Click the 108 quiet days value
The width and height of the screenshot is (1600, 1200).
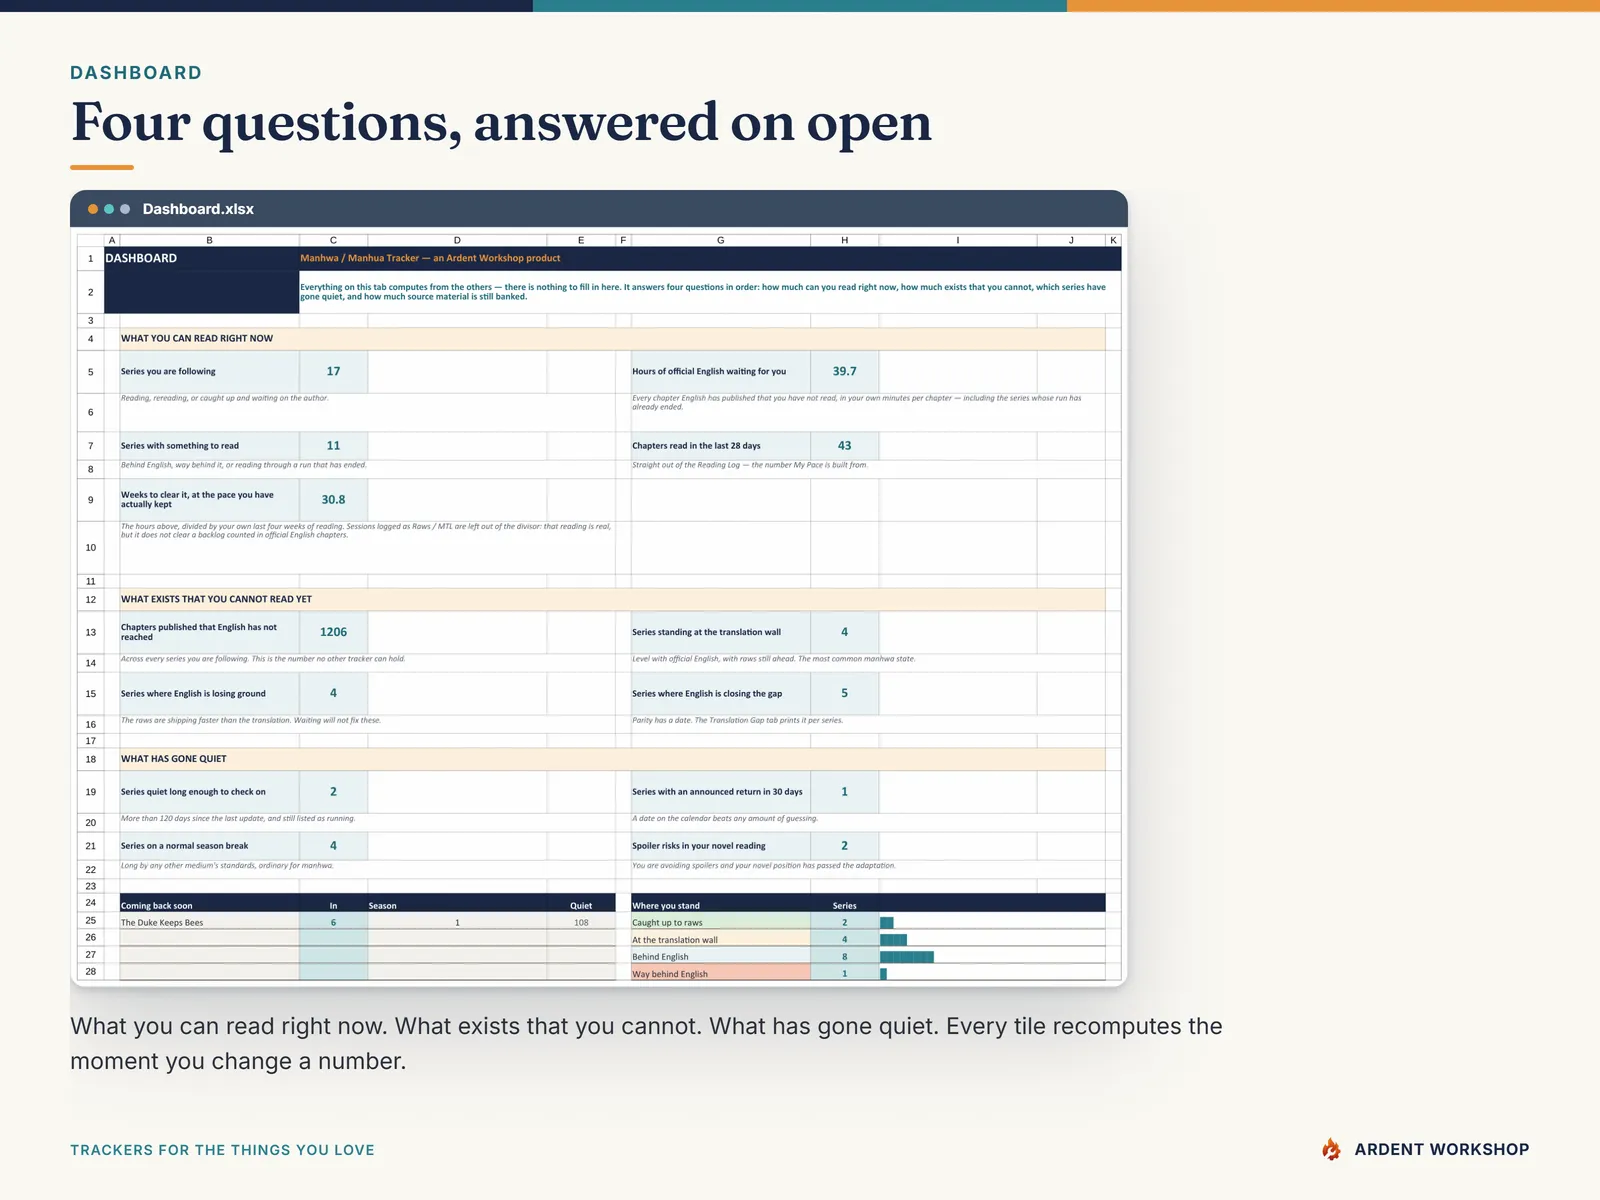click(581, 922)
